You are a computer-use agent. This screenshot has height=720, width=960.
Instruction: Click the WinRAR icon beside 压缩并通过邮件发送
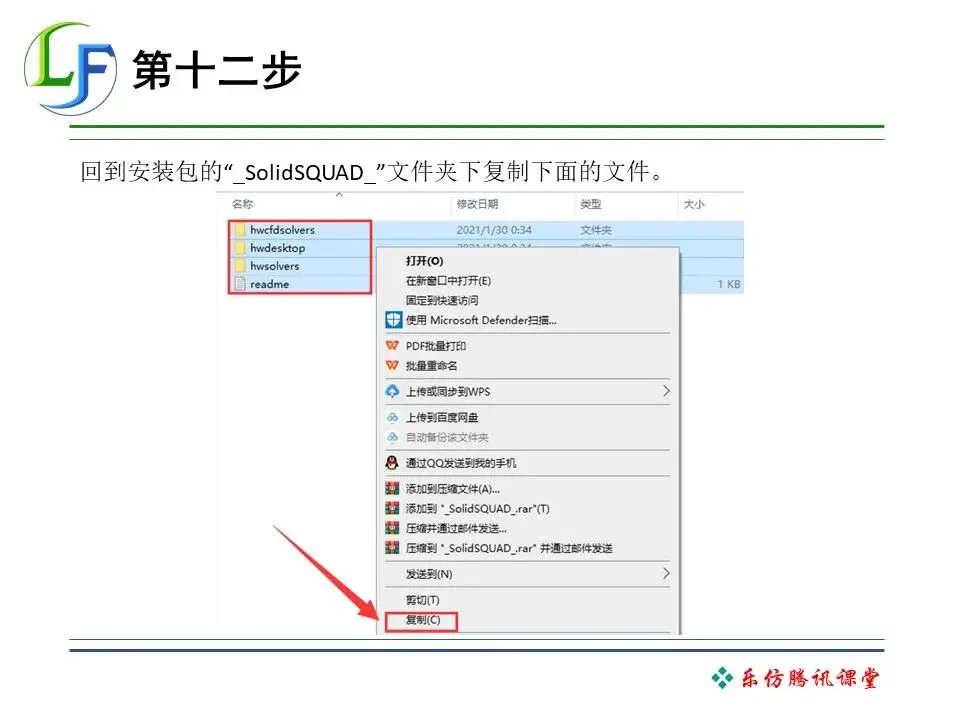392,528
